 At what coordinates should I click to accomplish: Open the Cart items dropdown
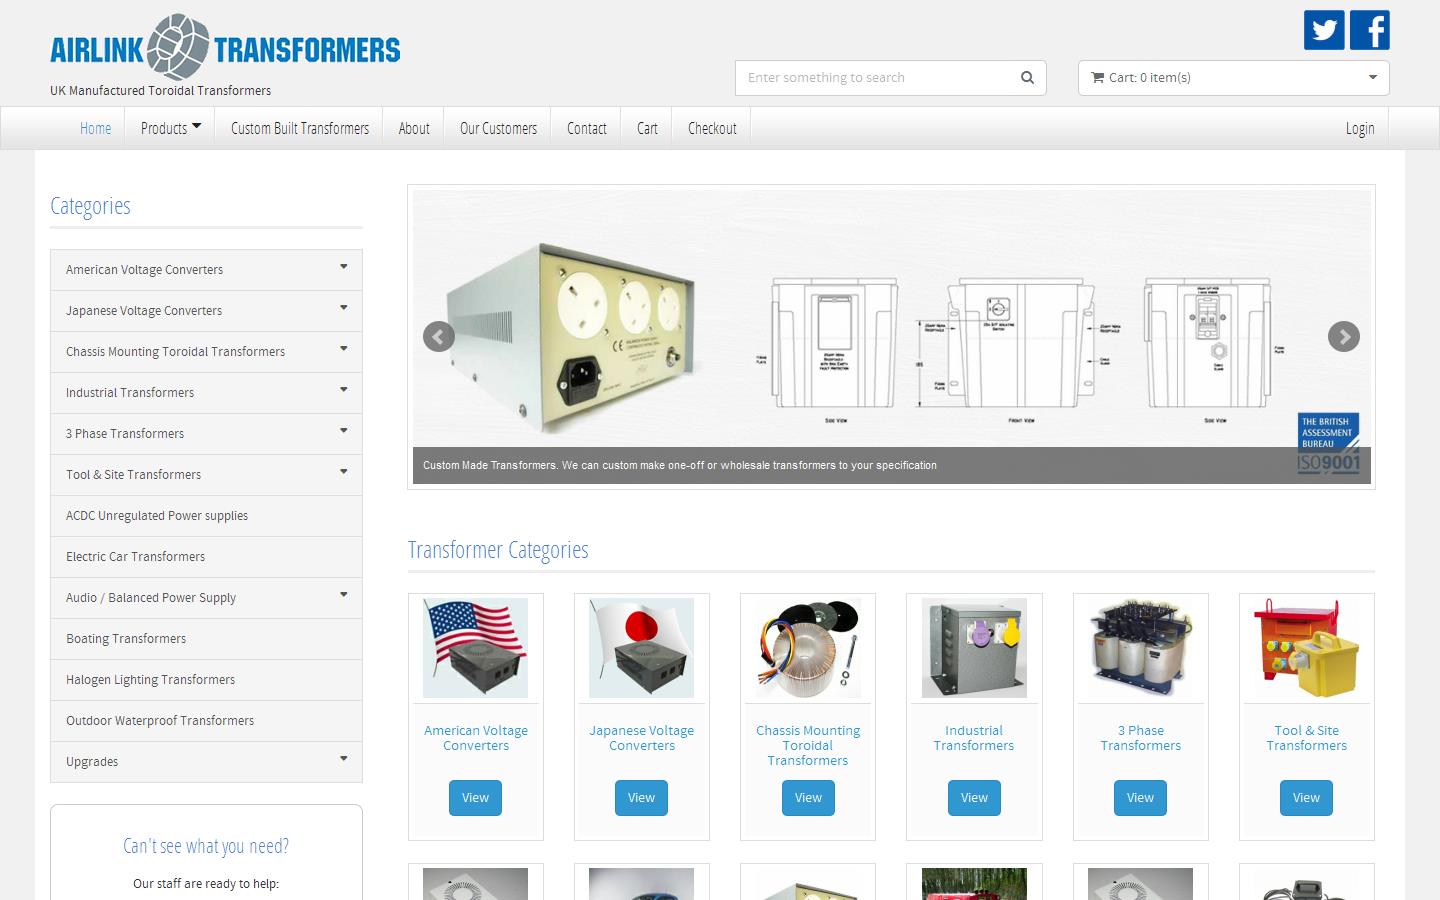pos(1371,77)
